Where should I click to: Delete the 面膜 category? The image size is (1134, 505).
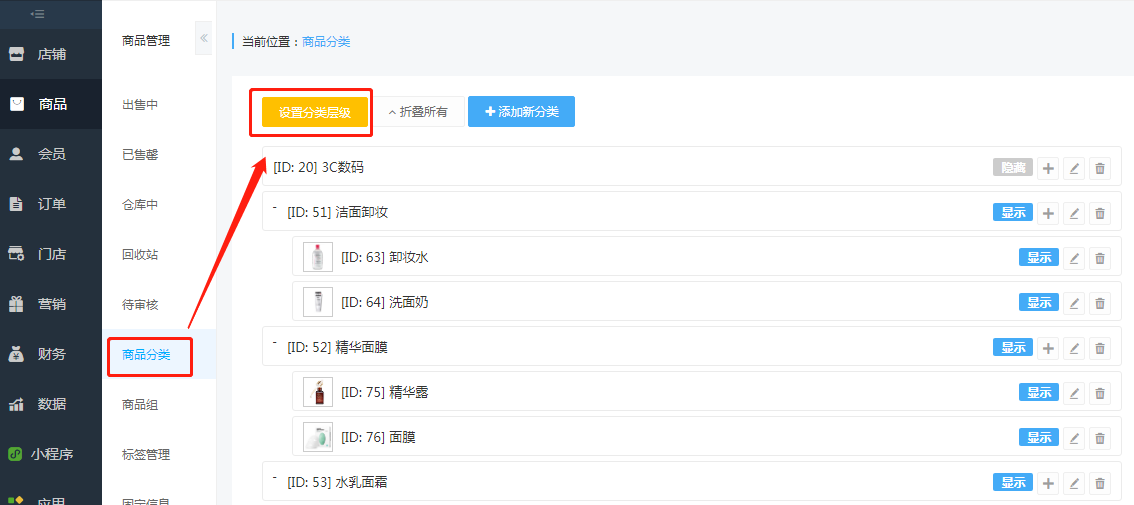tap(1100, 438)
